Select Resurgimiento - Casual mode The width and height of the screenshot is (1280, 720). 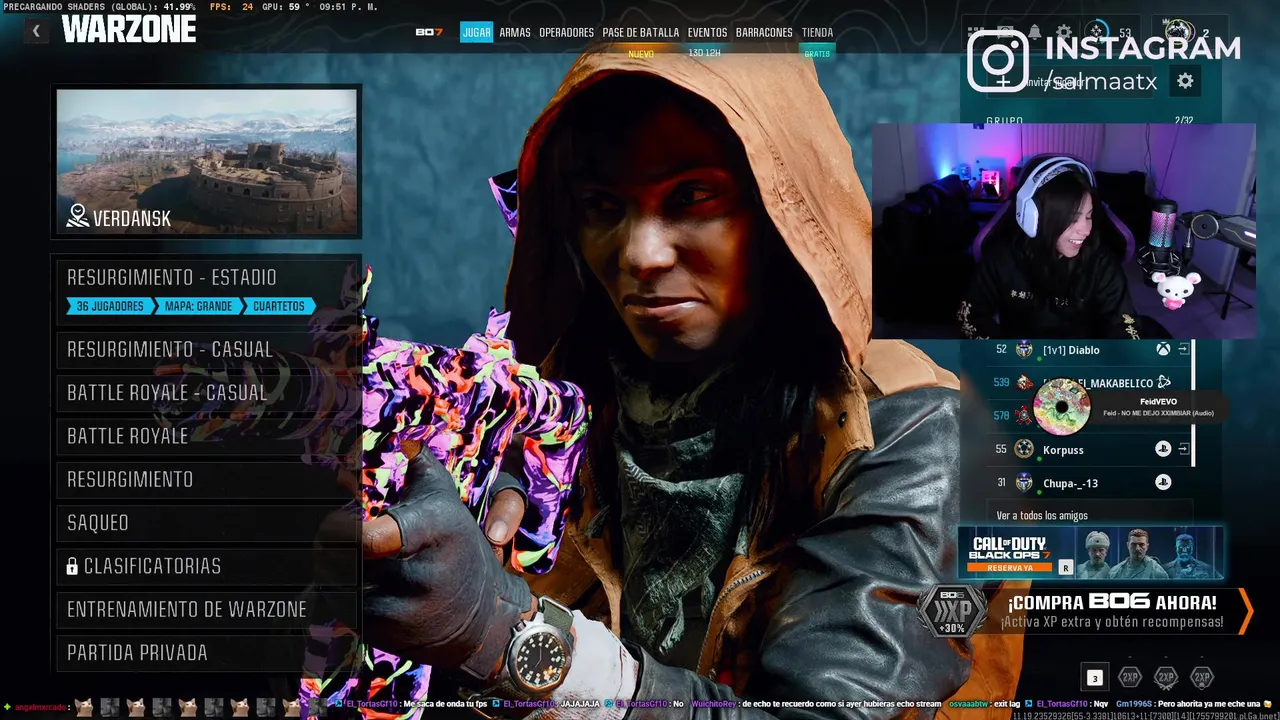click(206, 349)
